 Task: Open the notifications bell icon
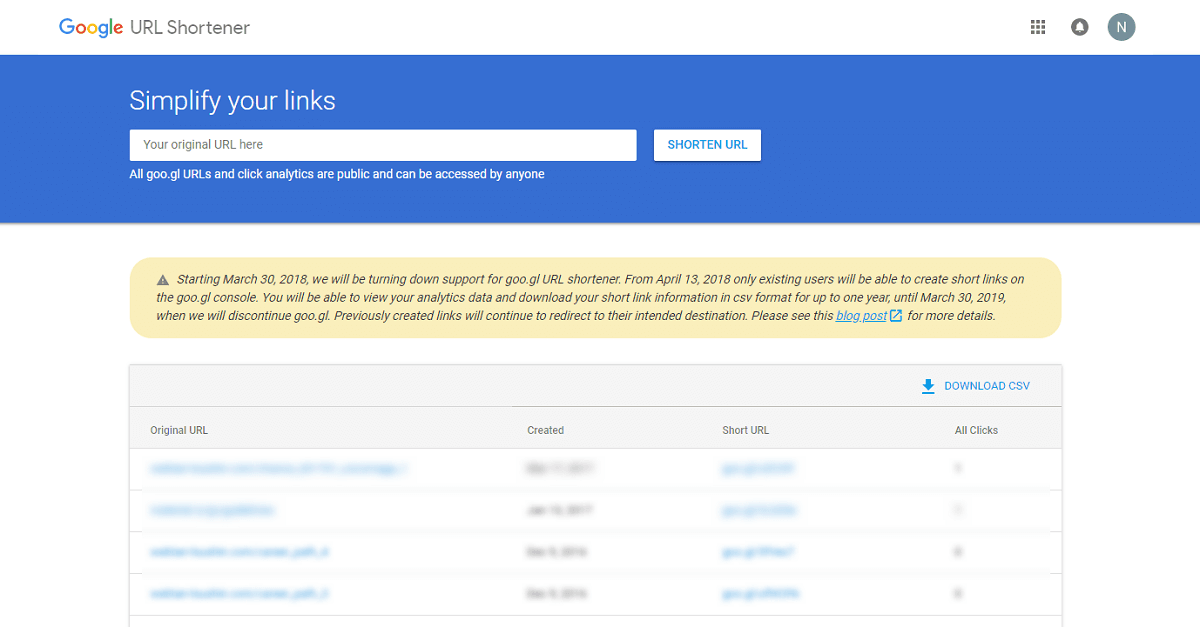coord(1080,27)
